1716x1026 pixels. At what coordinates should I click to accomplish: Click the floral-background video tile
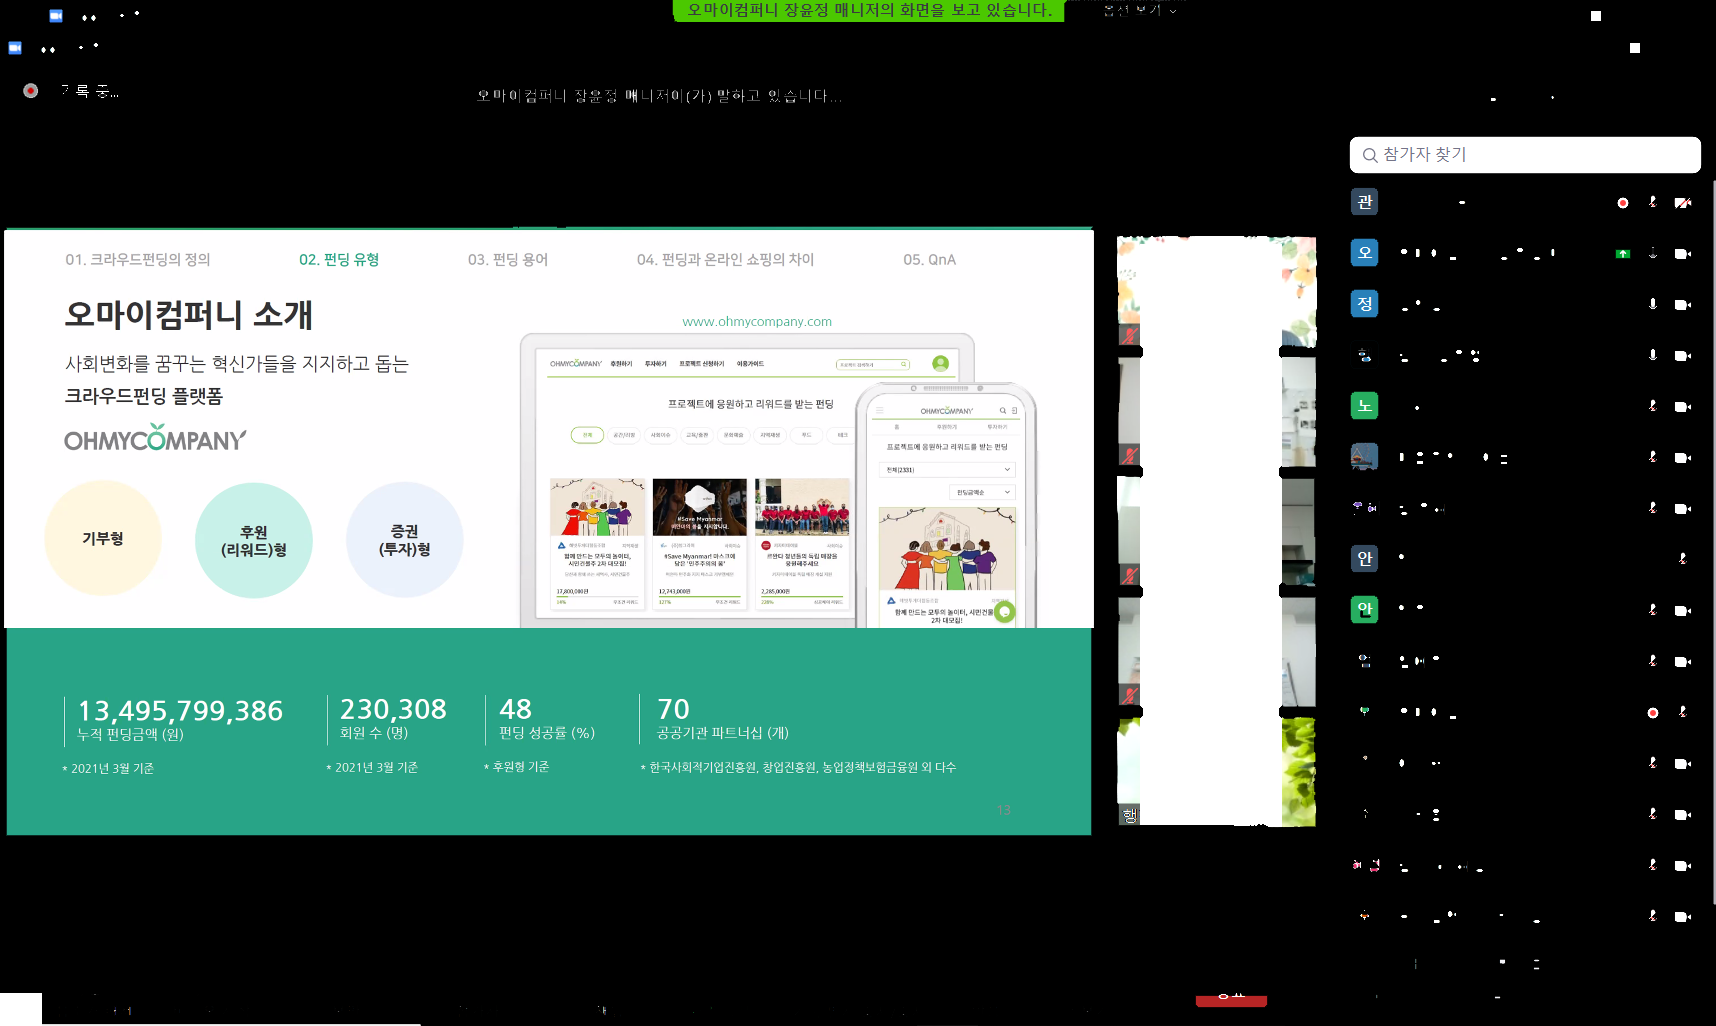click(1216, 291)
